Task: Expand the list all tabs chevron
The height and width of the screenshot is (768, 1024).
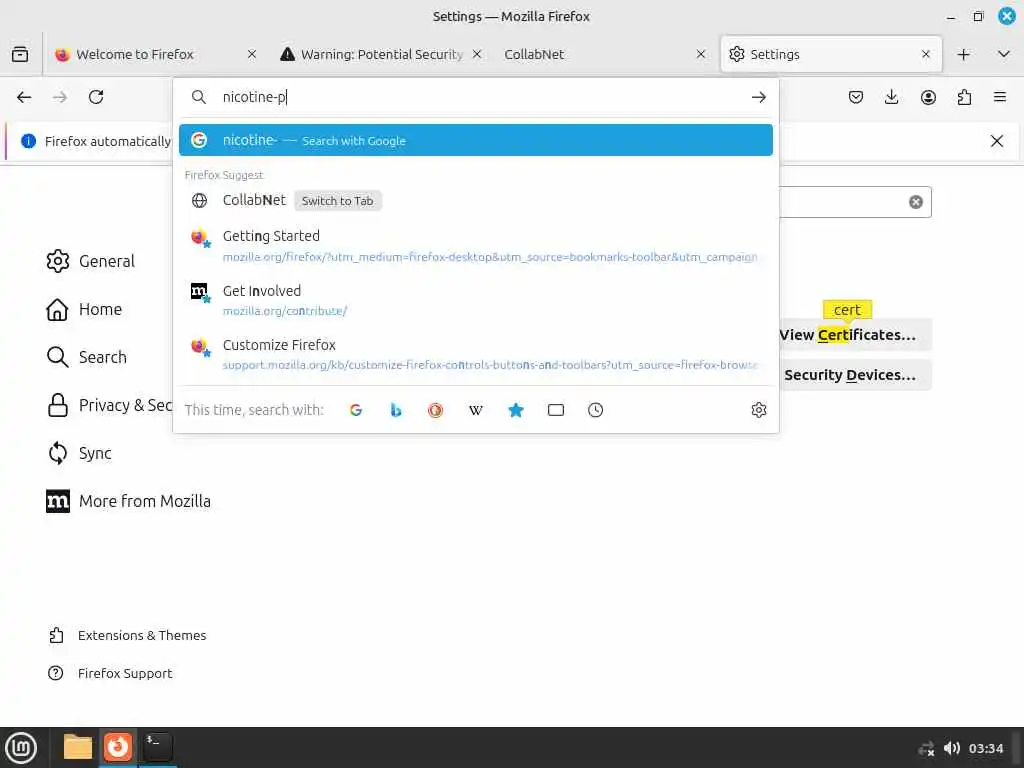Action: click(x=1004, y=54)
